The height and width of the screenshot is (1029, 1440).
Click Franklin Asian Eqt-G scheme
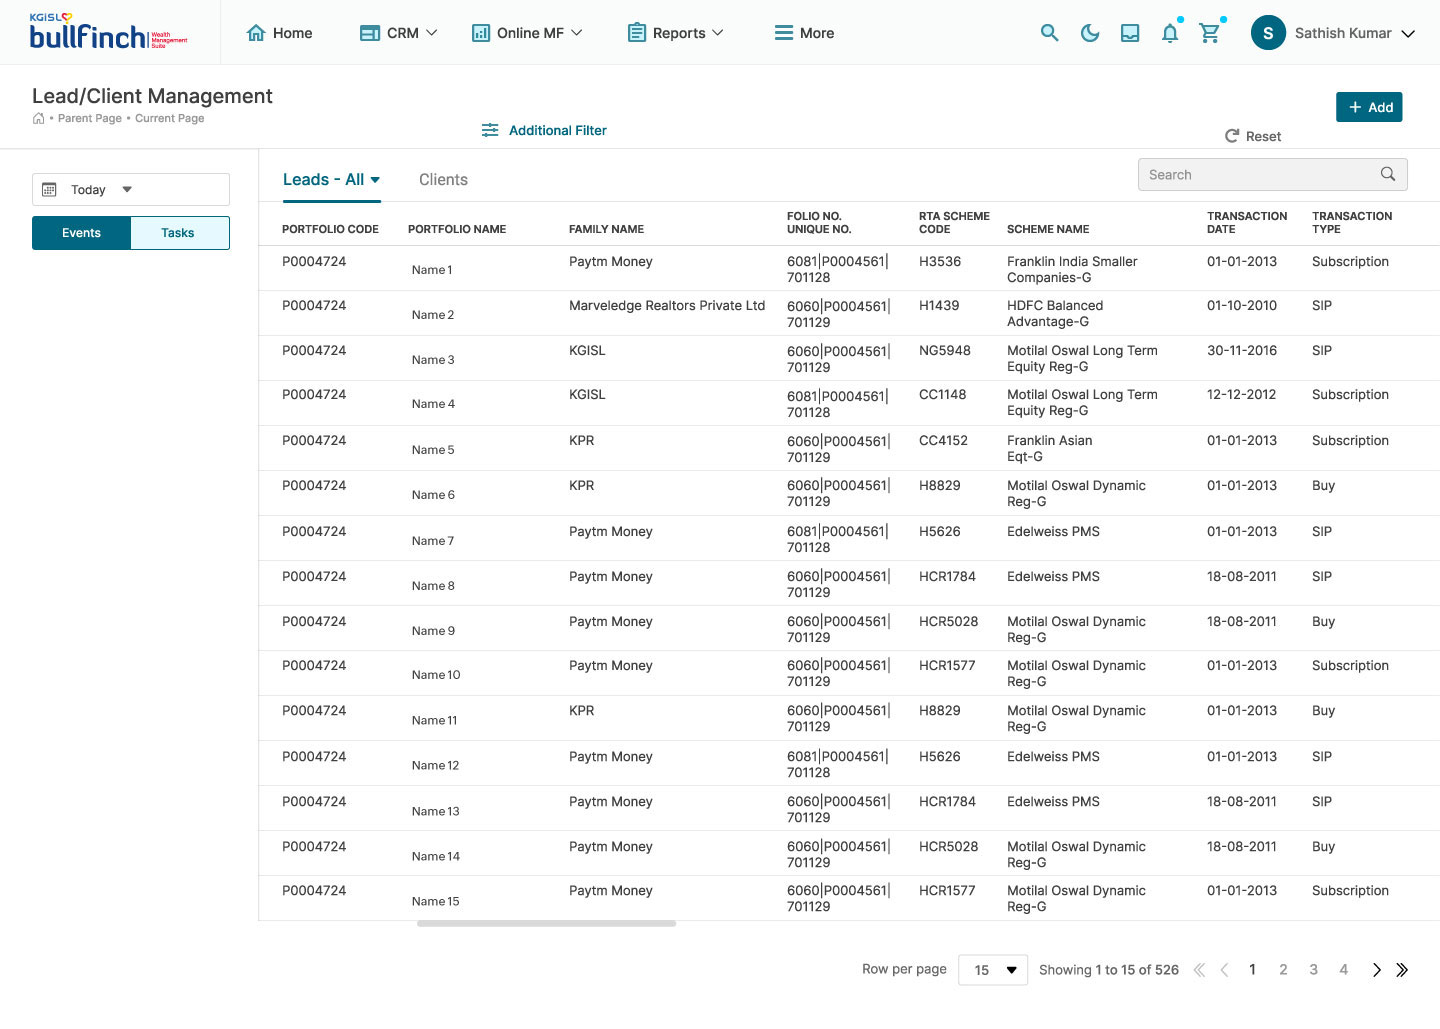[1049, 448]
